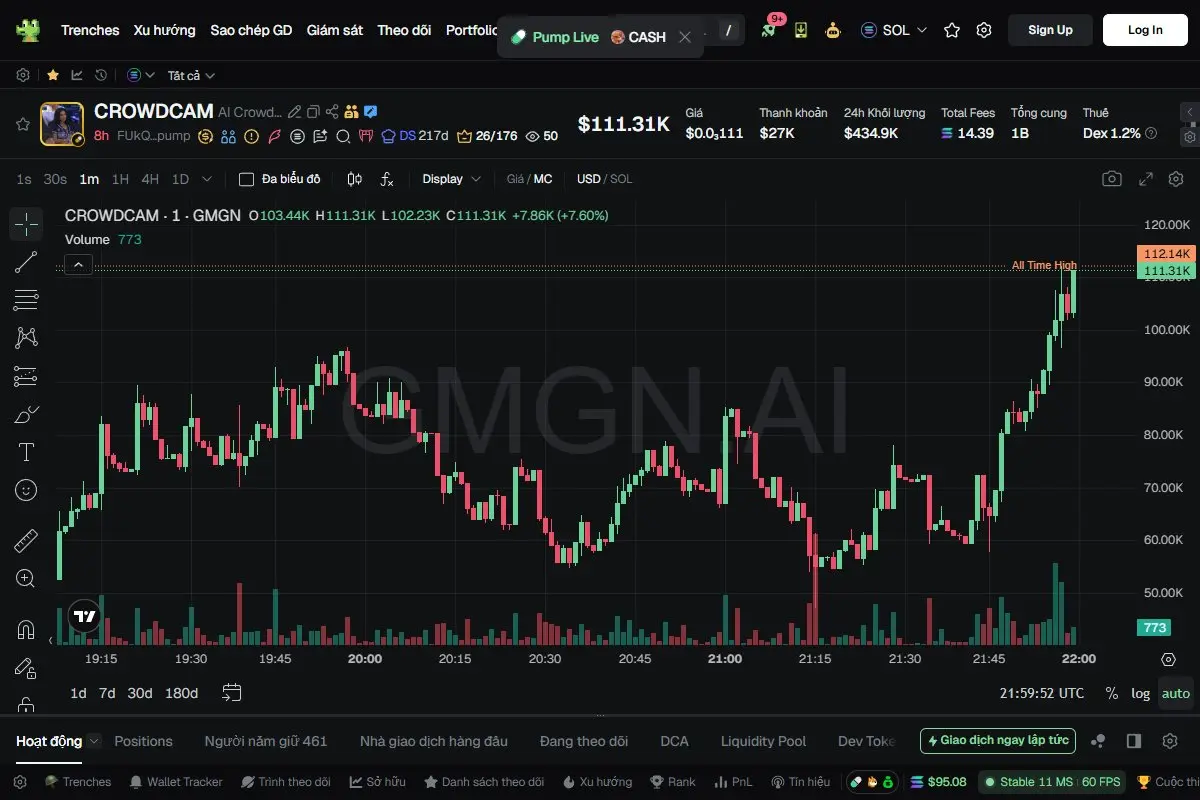Expand the Tất cả filter dropdown
This screenshot has width=1200, height=800.
(x=191, y=75)
